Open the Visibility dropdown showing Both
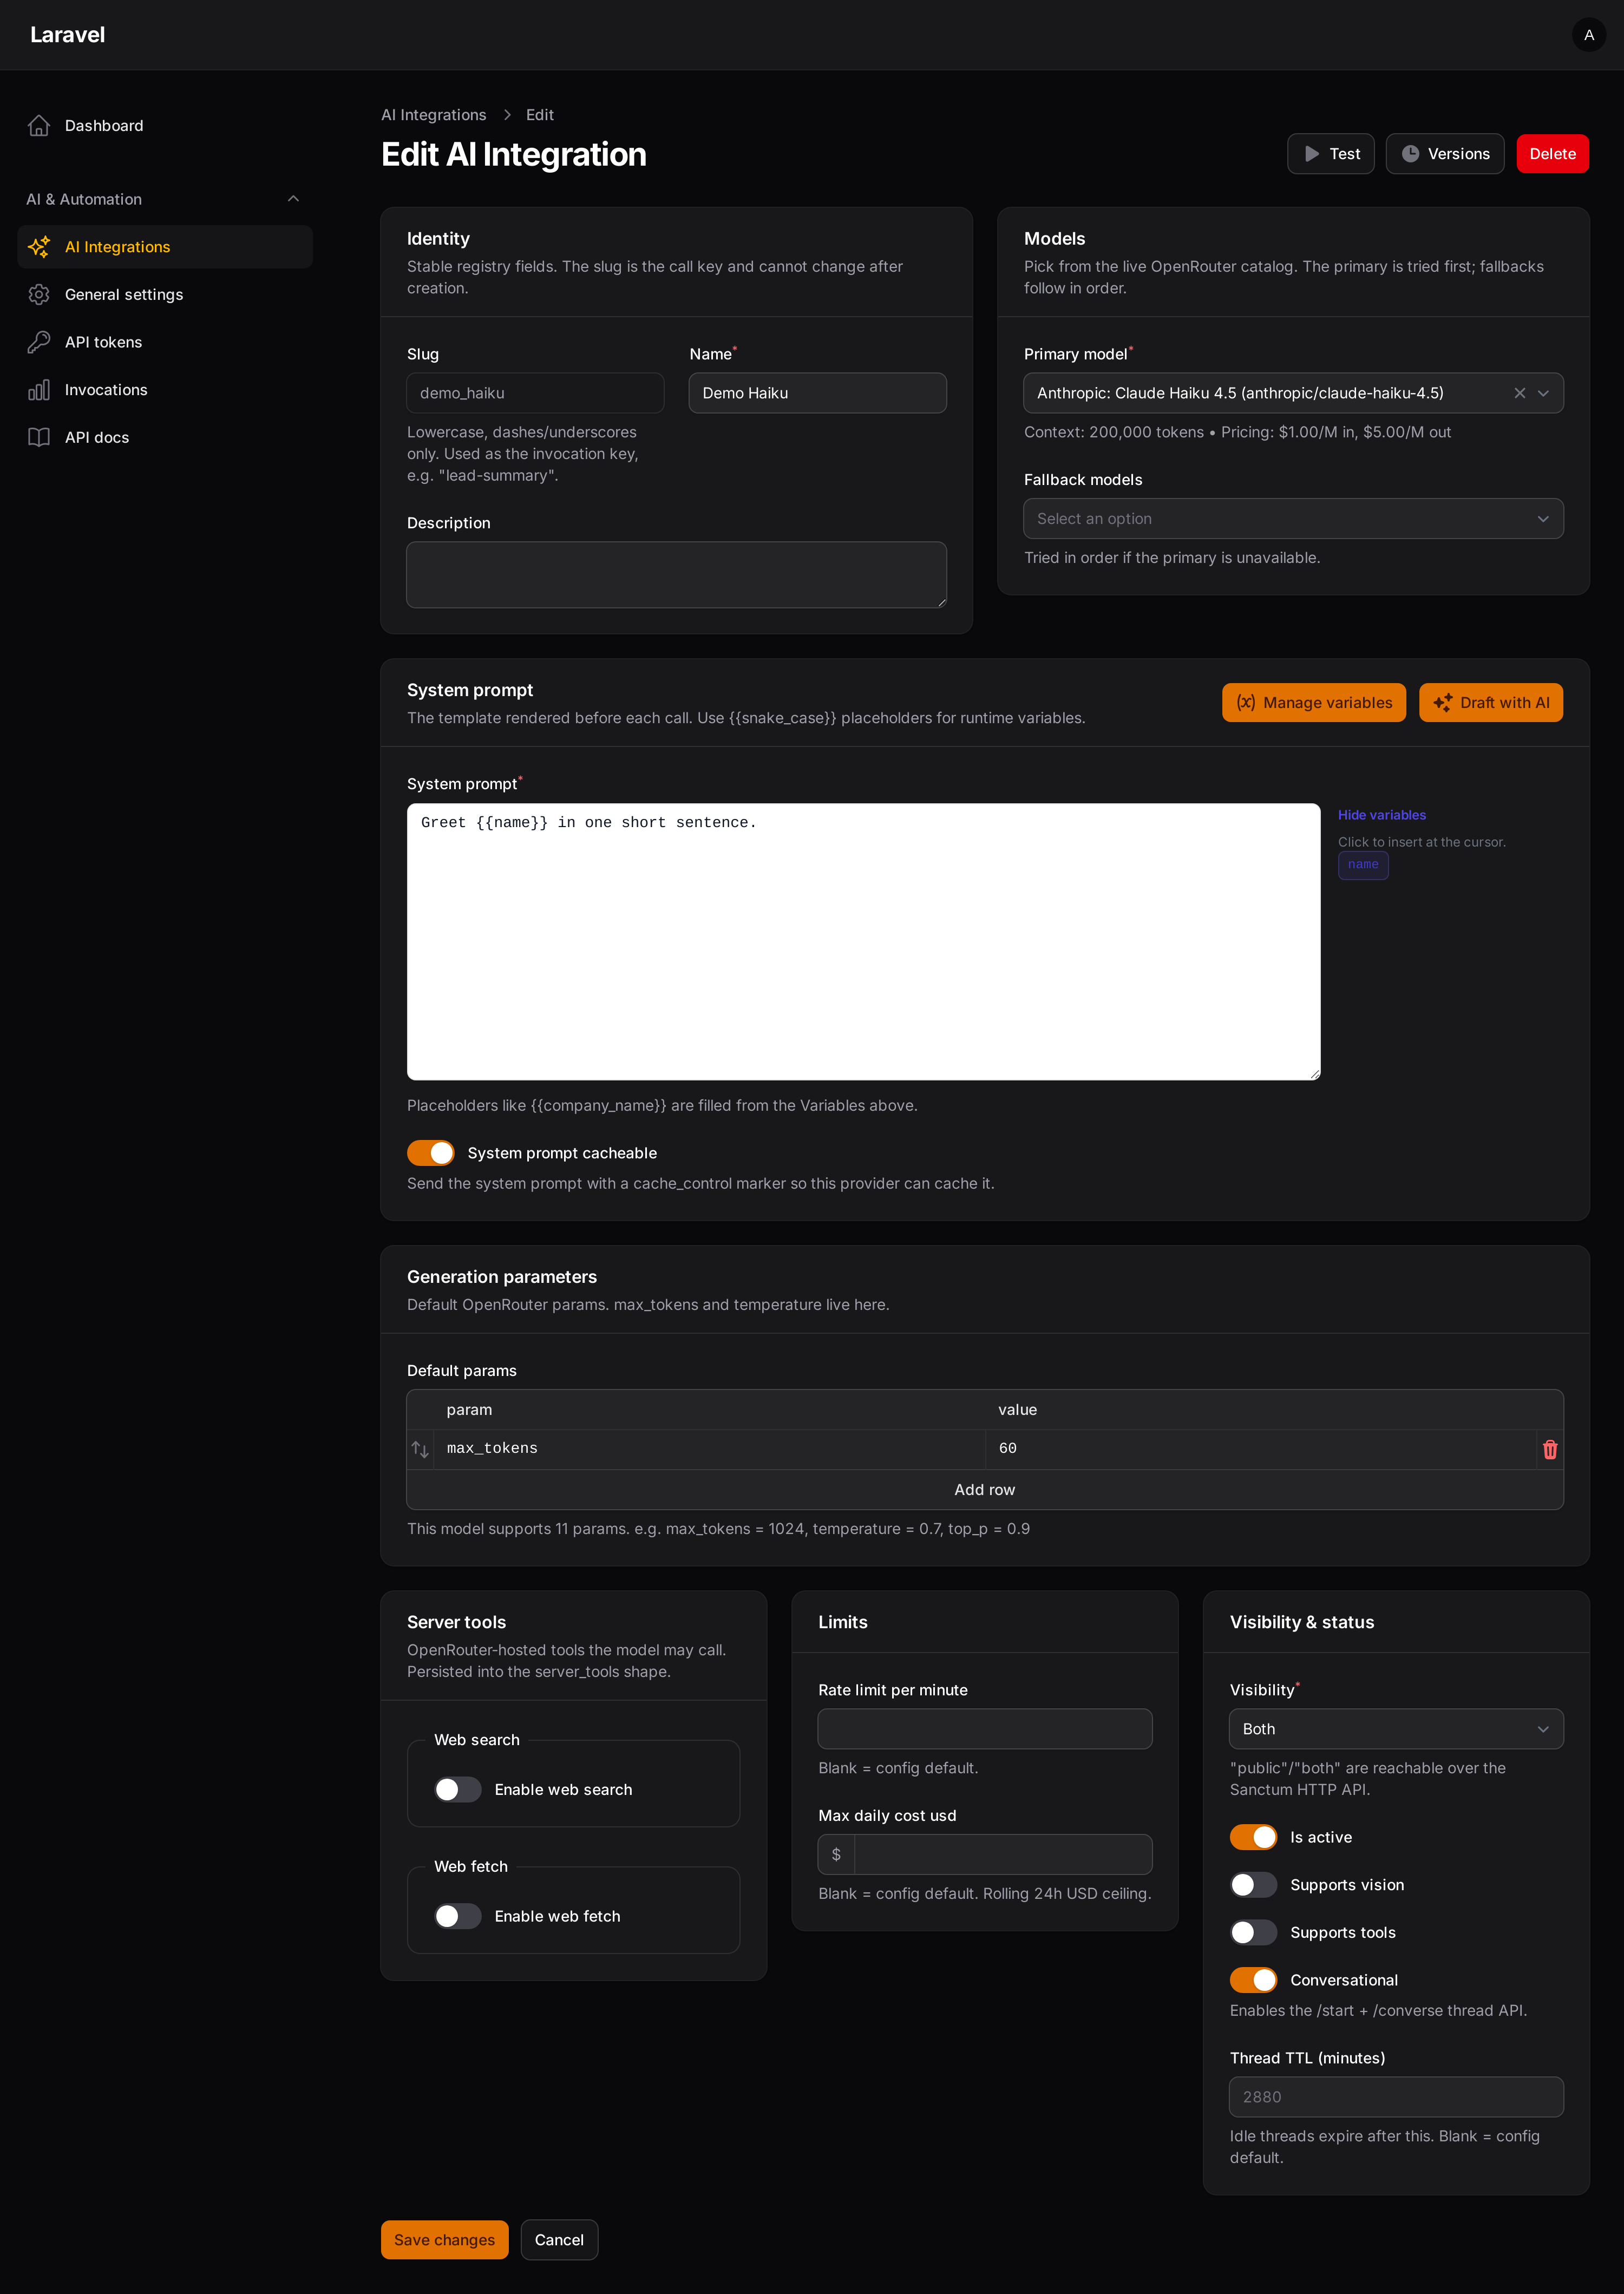The height and width of the screenshot is (2294, 1624). pos(1396,1729)
